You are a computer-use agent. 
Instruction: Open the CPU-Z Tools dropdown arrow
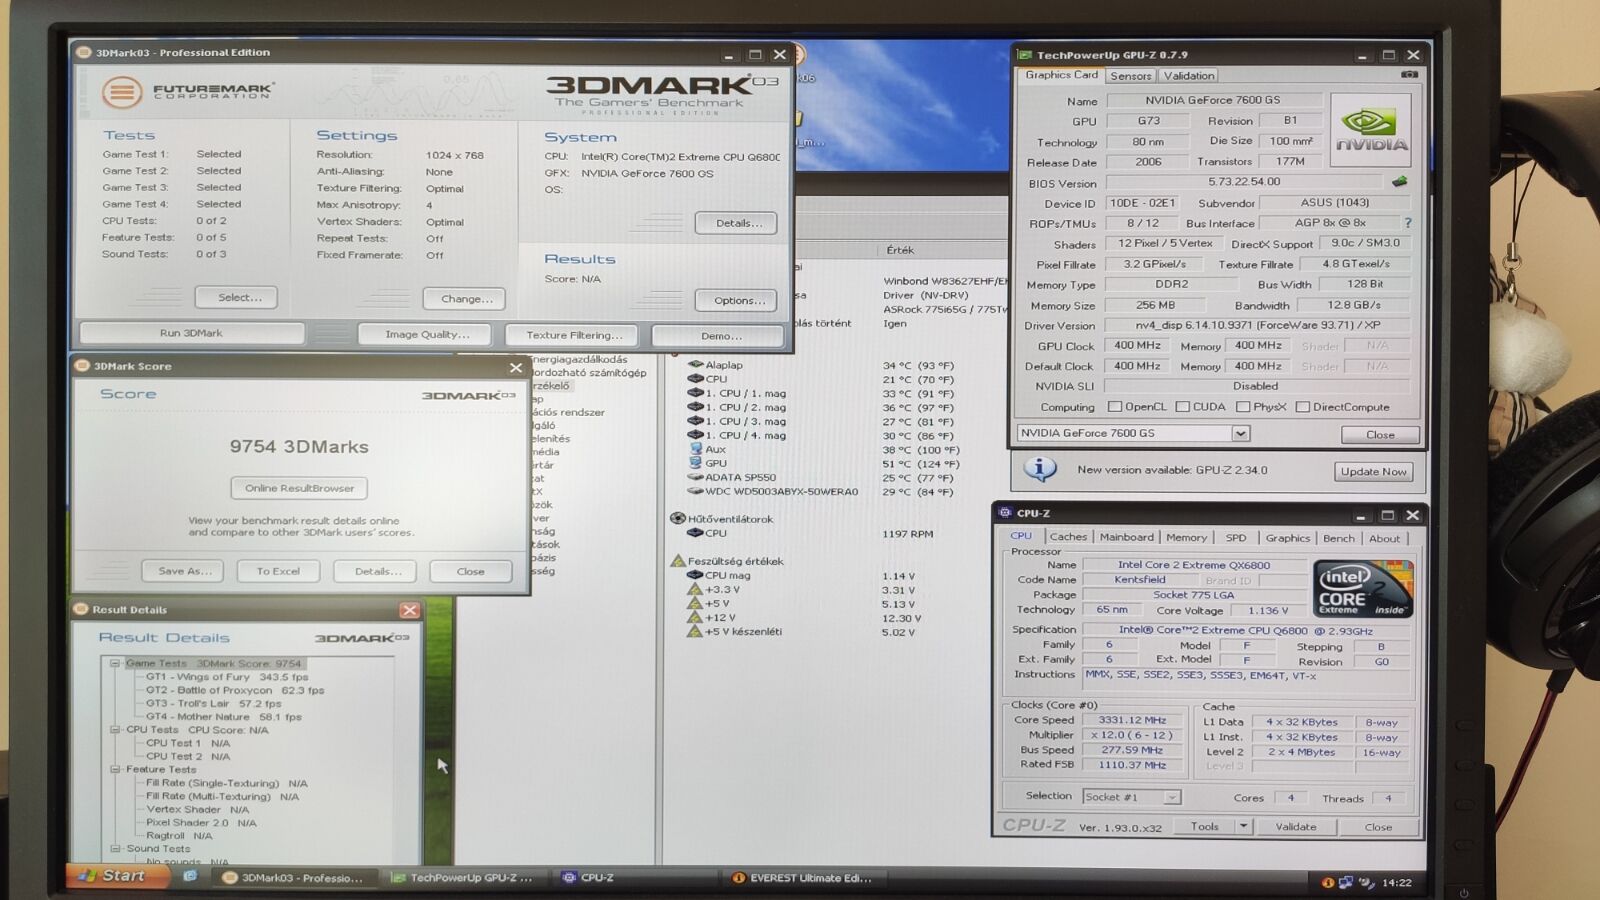click(x=1243, y=826)
